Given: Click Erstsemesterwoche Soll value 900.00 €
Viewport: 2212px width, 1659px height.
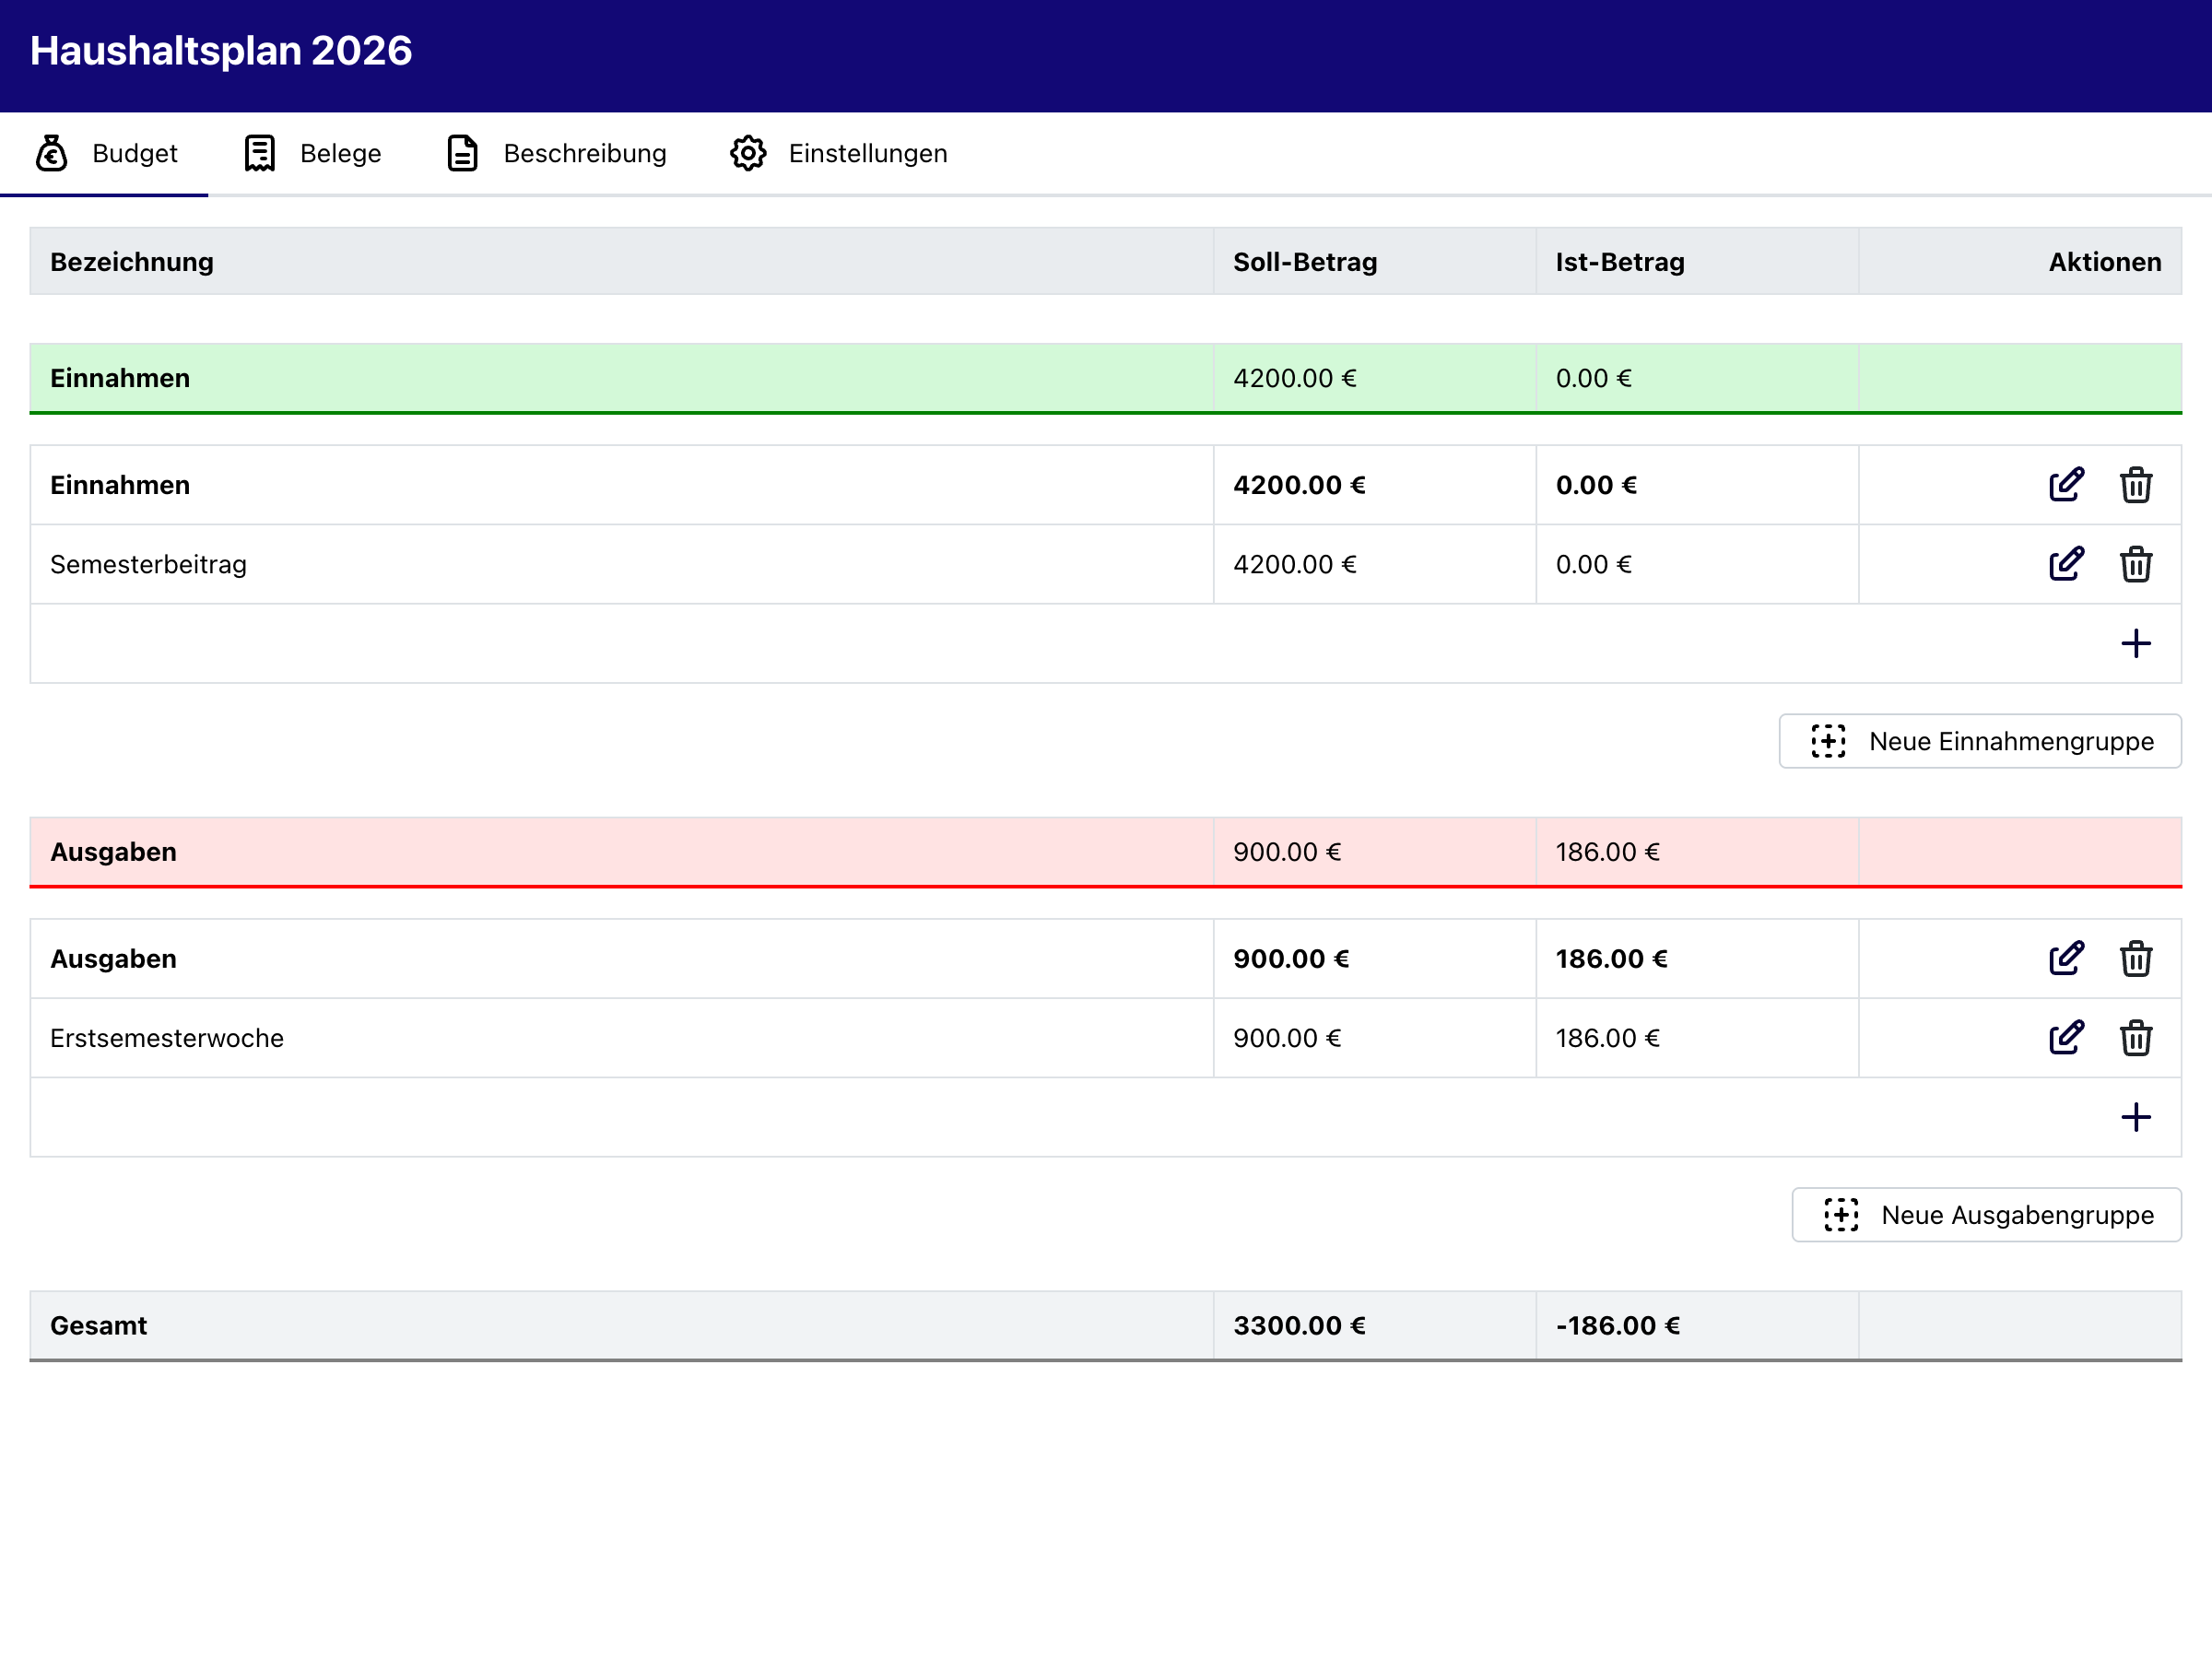Looking at the screenshot, I should (x=1287, y=1038).
